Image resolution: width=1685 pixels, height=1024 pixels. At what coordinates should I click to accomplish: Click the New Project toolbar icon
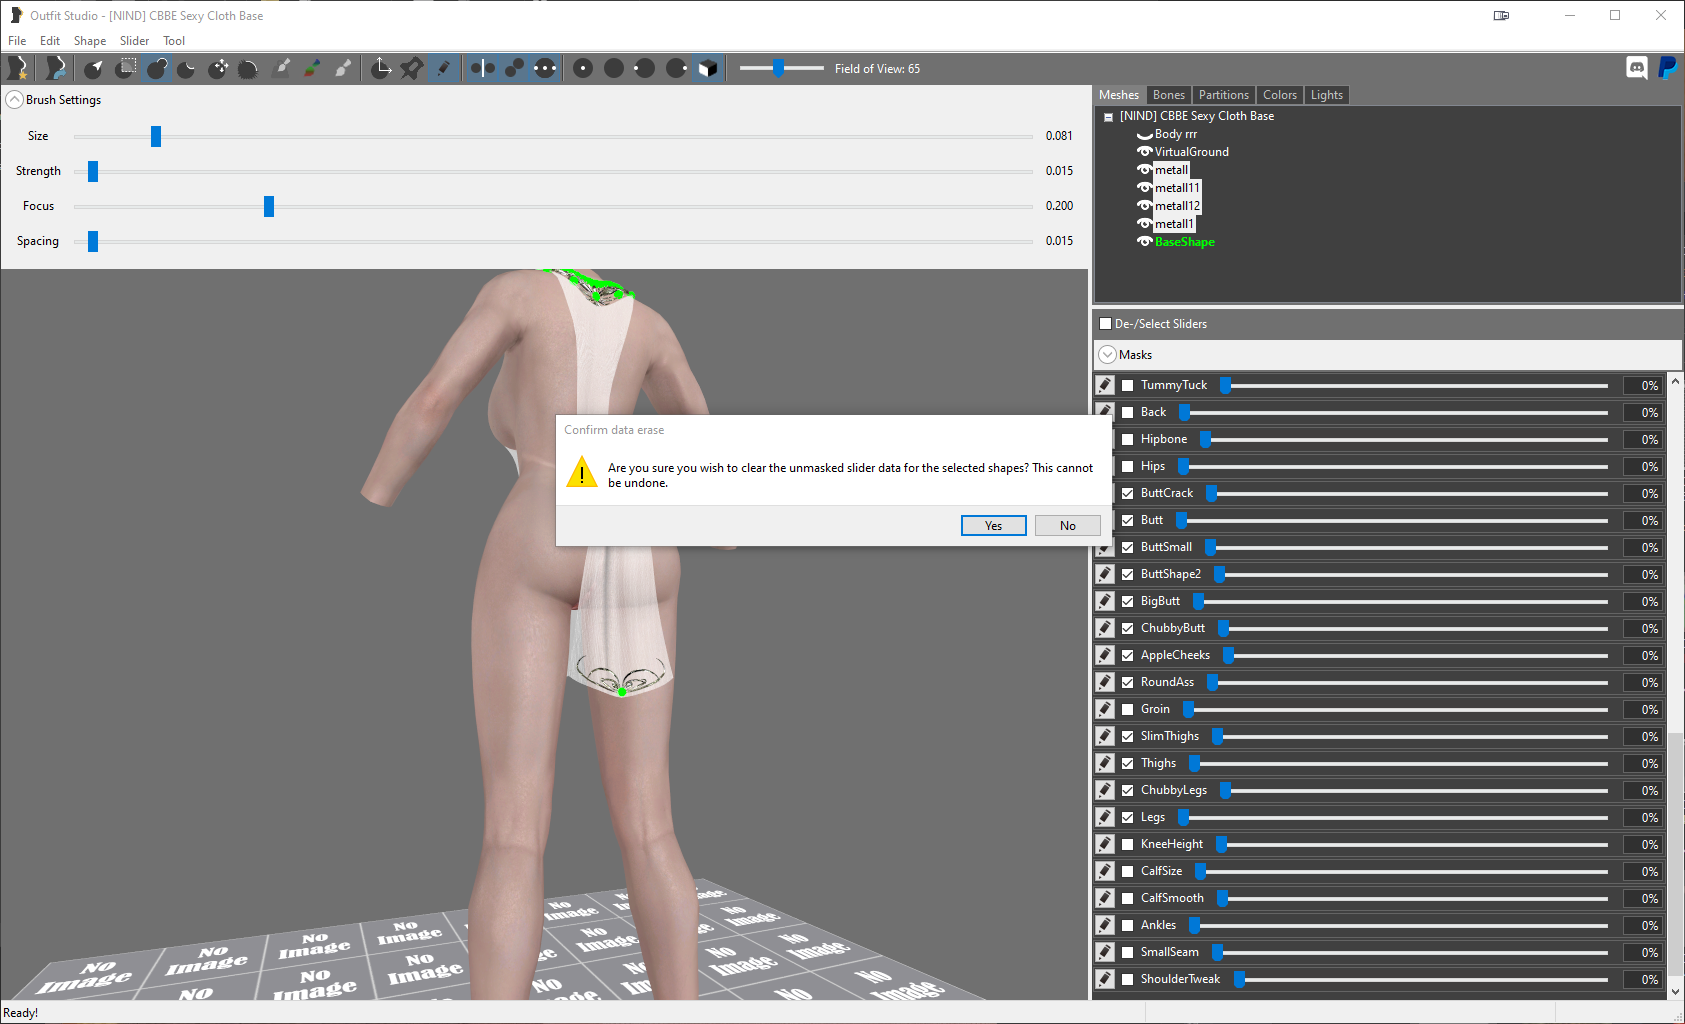coord(18,68)
